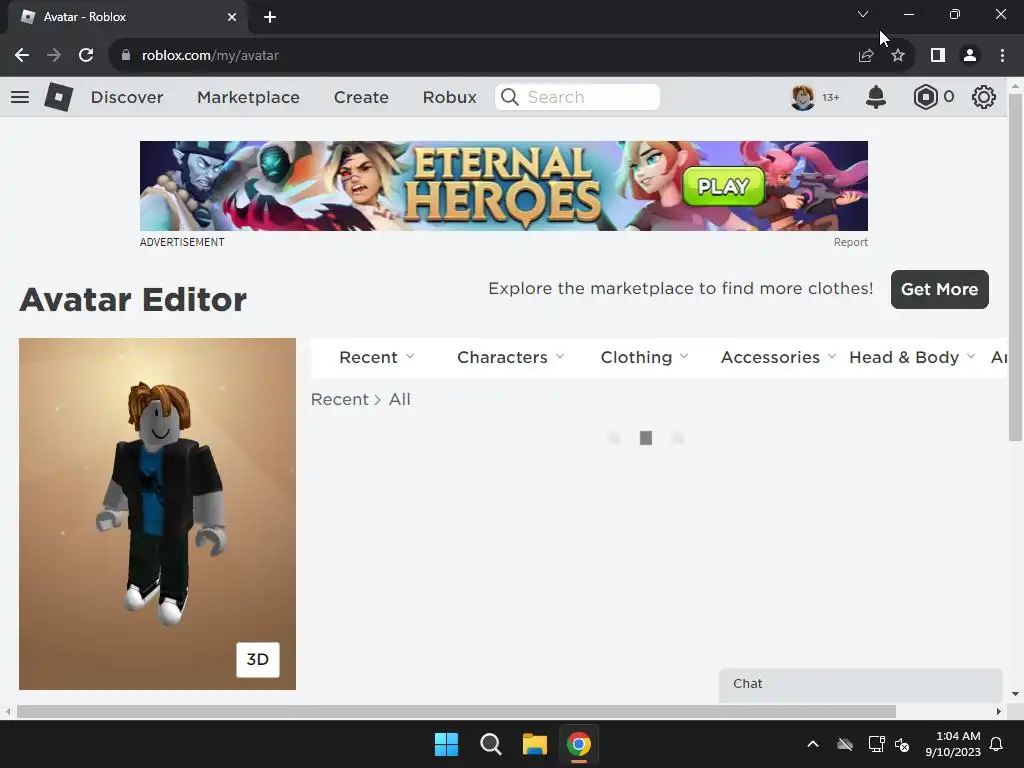Image resolution: width=1024 pixels, height=768 pixels.
Task: Click the horizontal page scrollbar
Action: click(456, 711)
